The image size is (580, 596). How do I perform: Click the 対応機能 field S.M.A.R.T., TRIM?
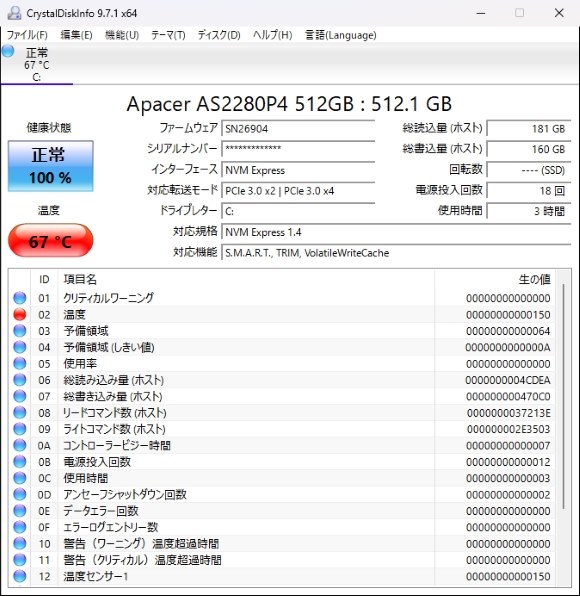(x=396, y=252)
